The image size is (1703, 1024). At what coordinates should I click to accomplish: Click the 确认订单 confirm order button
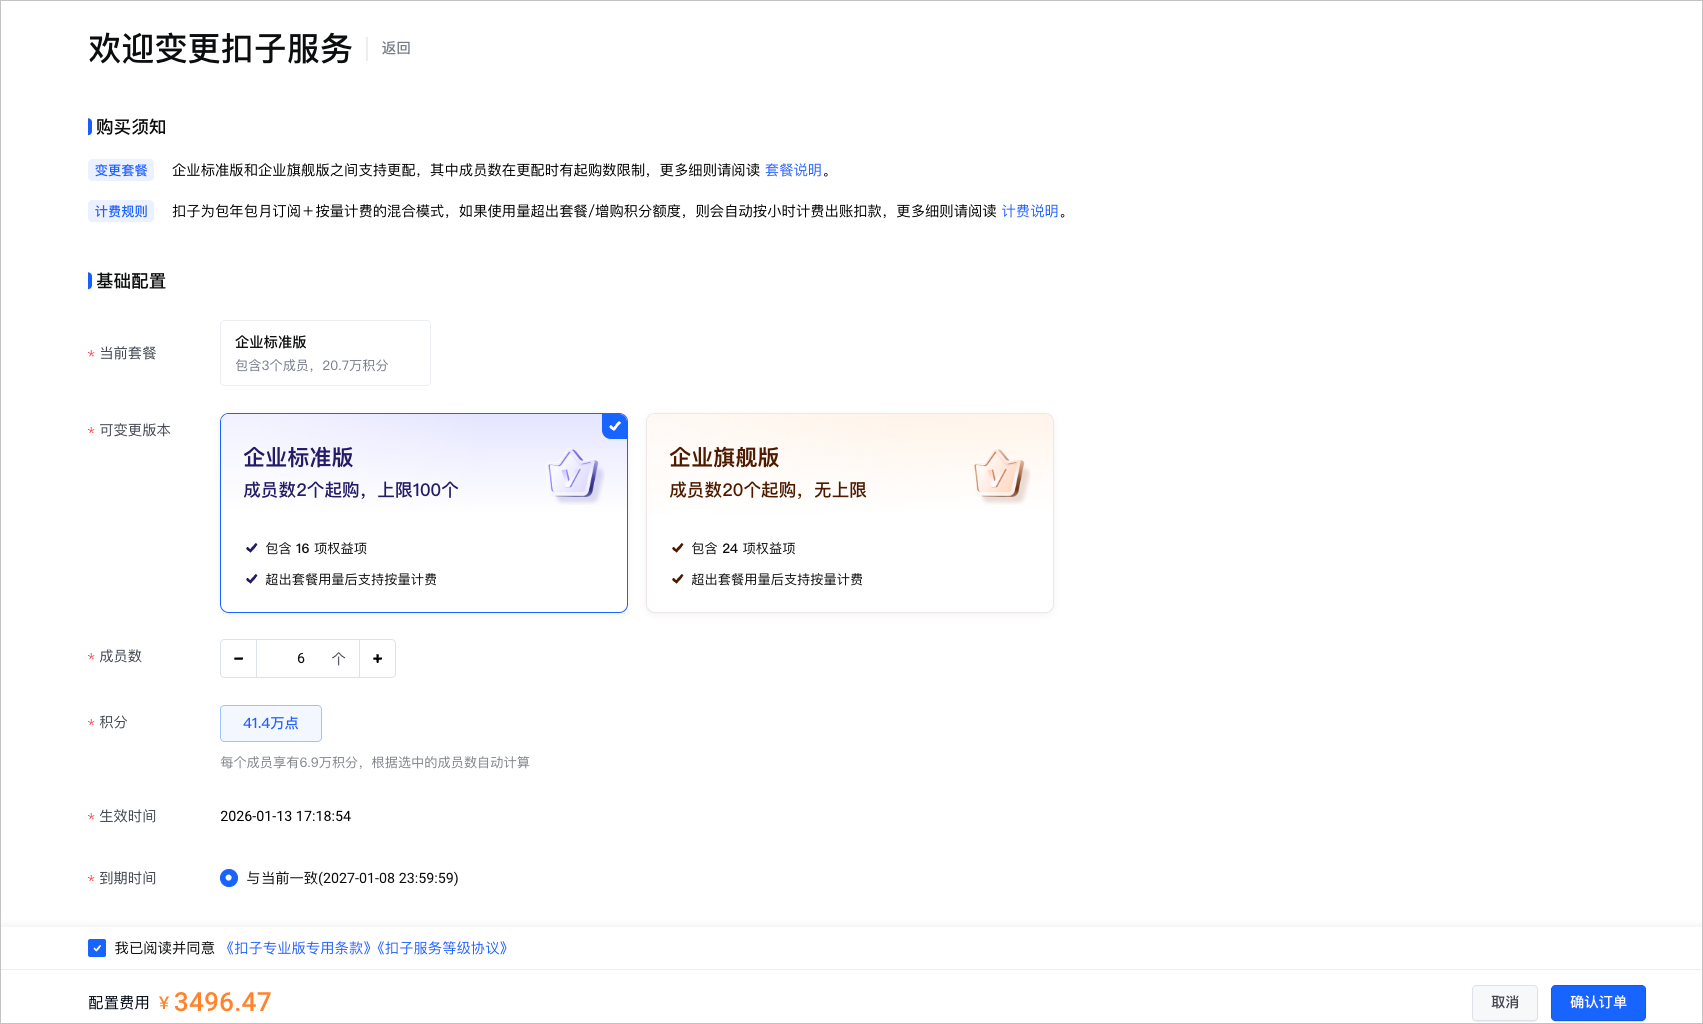coord(1597,1002)
